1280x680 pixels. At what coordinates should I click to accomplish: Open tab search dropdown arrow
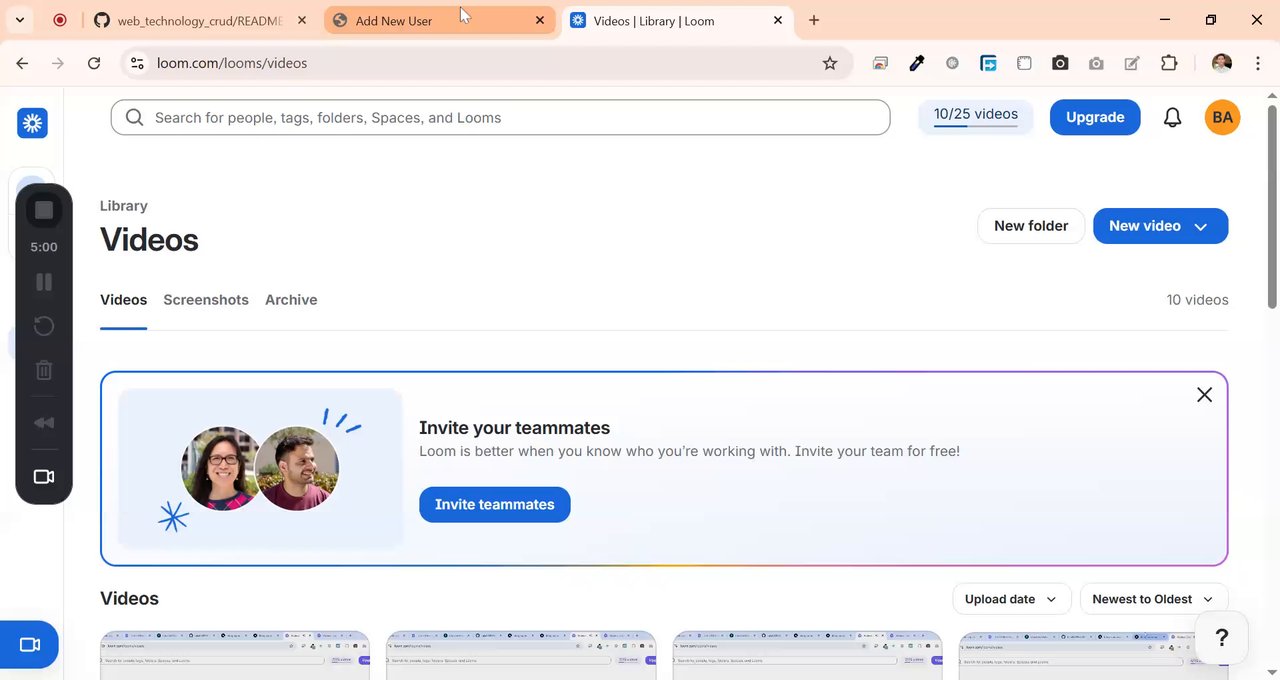click(x=20, y=20)
